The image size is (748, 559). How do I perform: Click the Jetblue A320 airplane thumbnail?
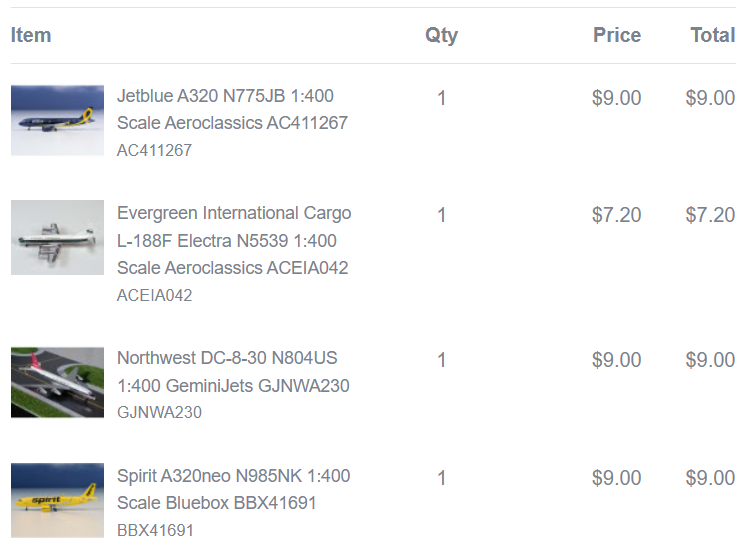tap(57, 120)
